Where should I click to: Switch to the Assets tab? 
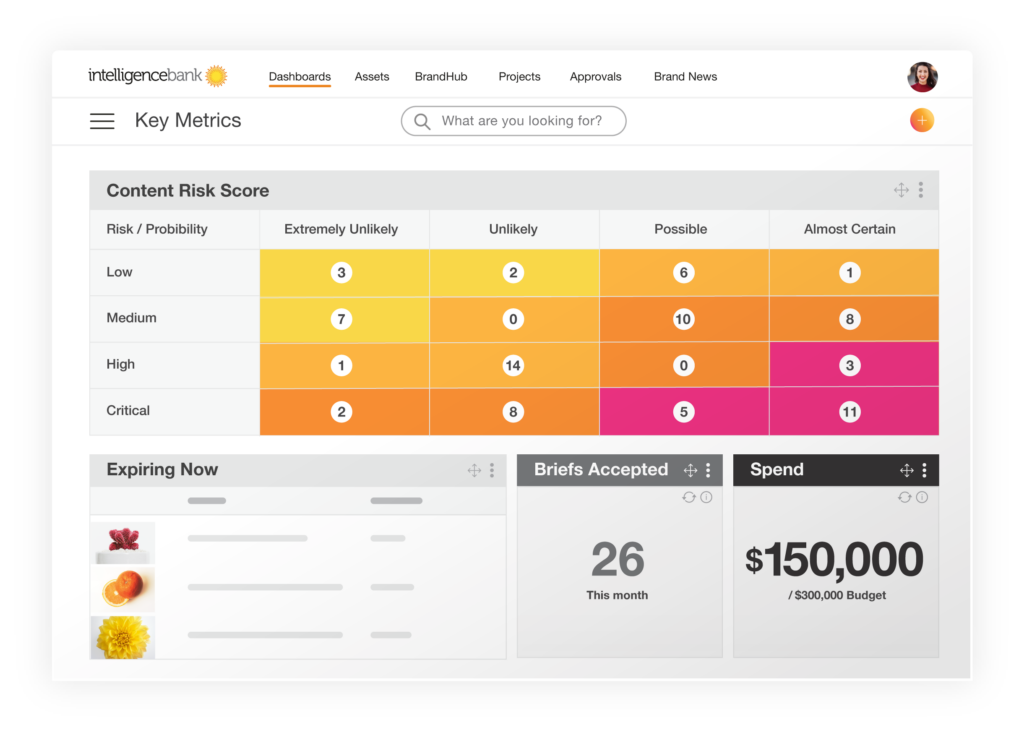[372, 77]
